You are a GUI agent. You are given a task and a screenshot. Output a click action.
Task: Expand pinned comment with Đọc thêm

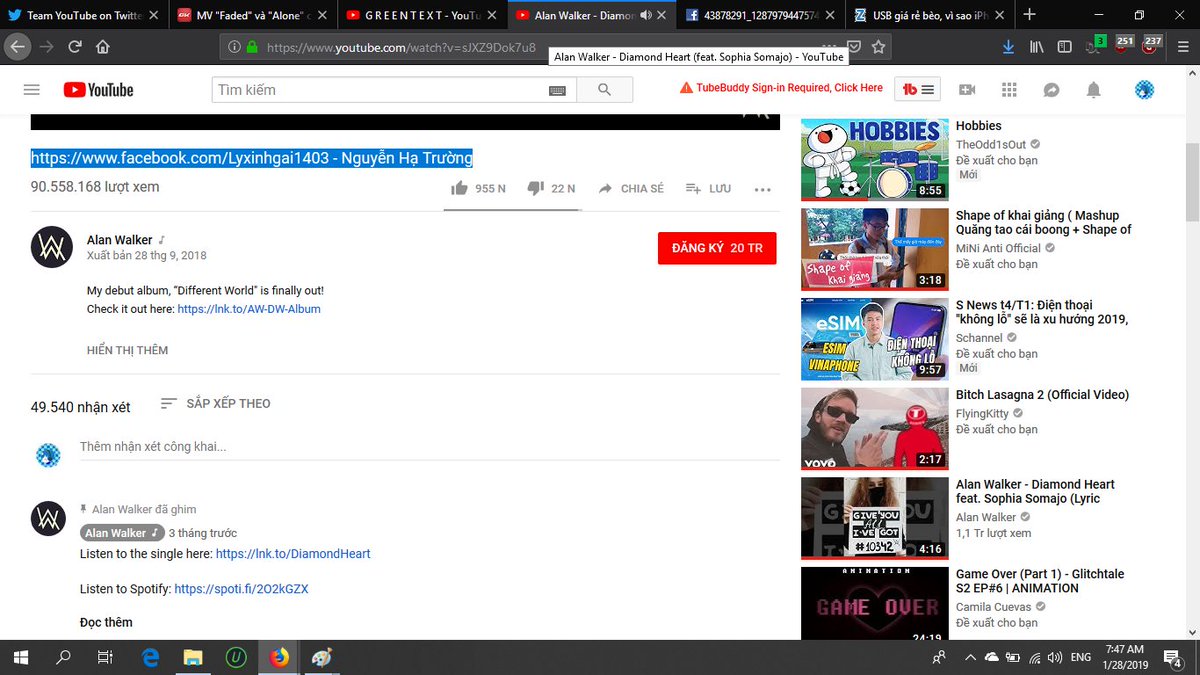106,622
